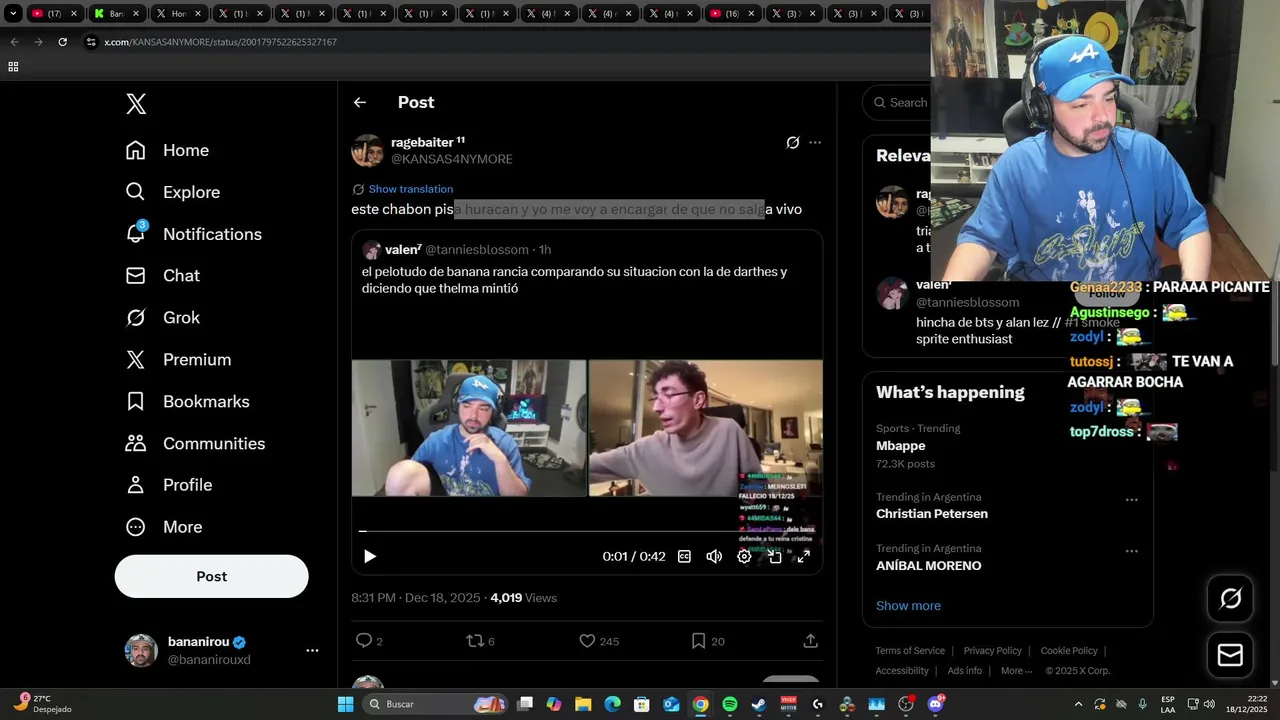Open Bookmarks in the sidebar

point(187,402)
